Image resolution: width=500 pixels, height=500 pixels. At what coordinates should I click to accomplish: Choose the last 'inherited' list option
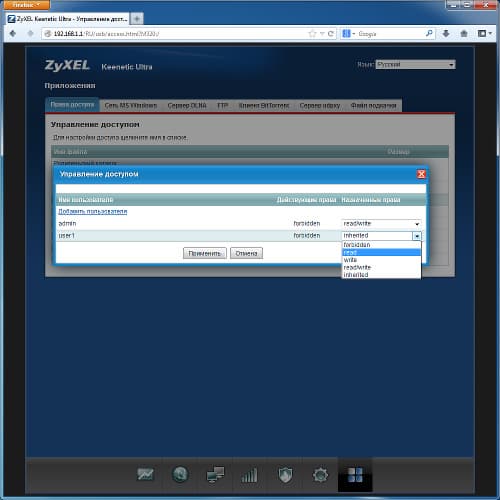(381, 275)
